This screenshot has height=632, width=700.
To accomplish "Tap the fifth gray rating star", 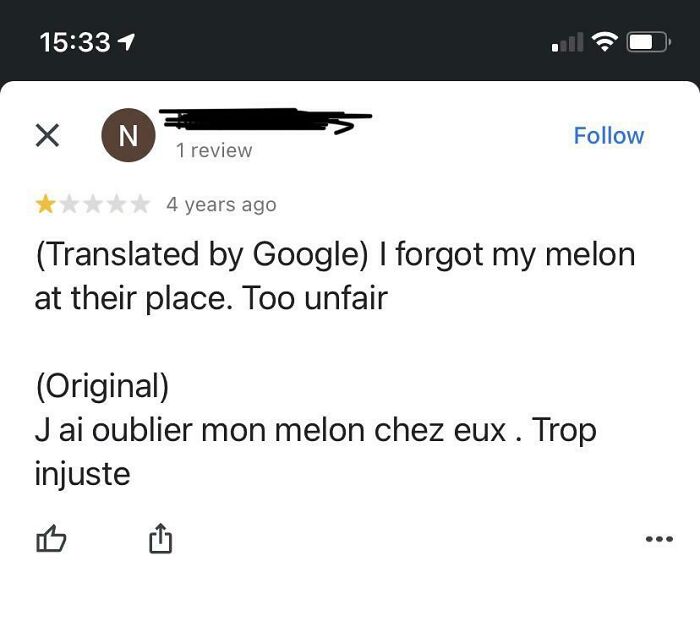I will pos(139,205).
